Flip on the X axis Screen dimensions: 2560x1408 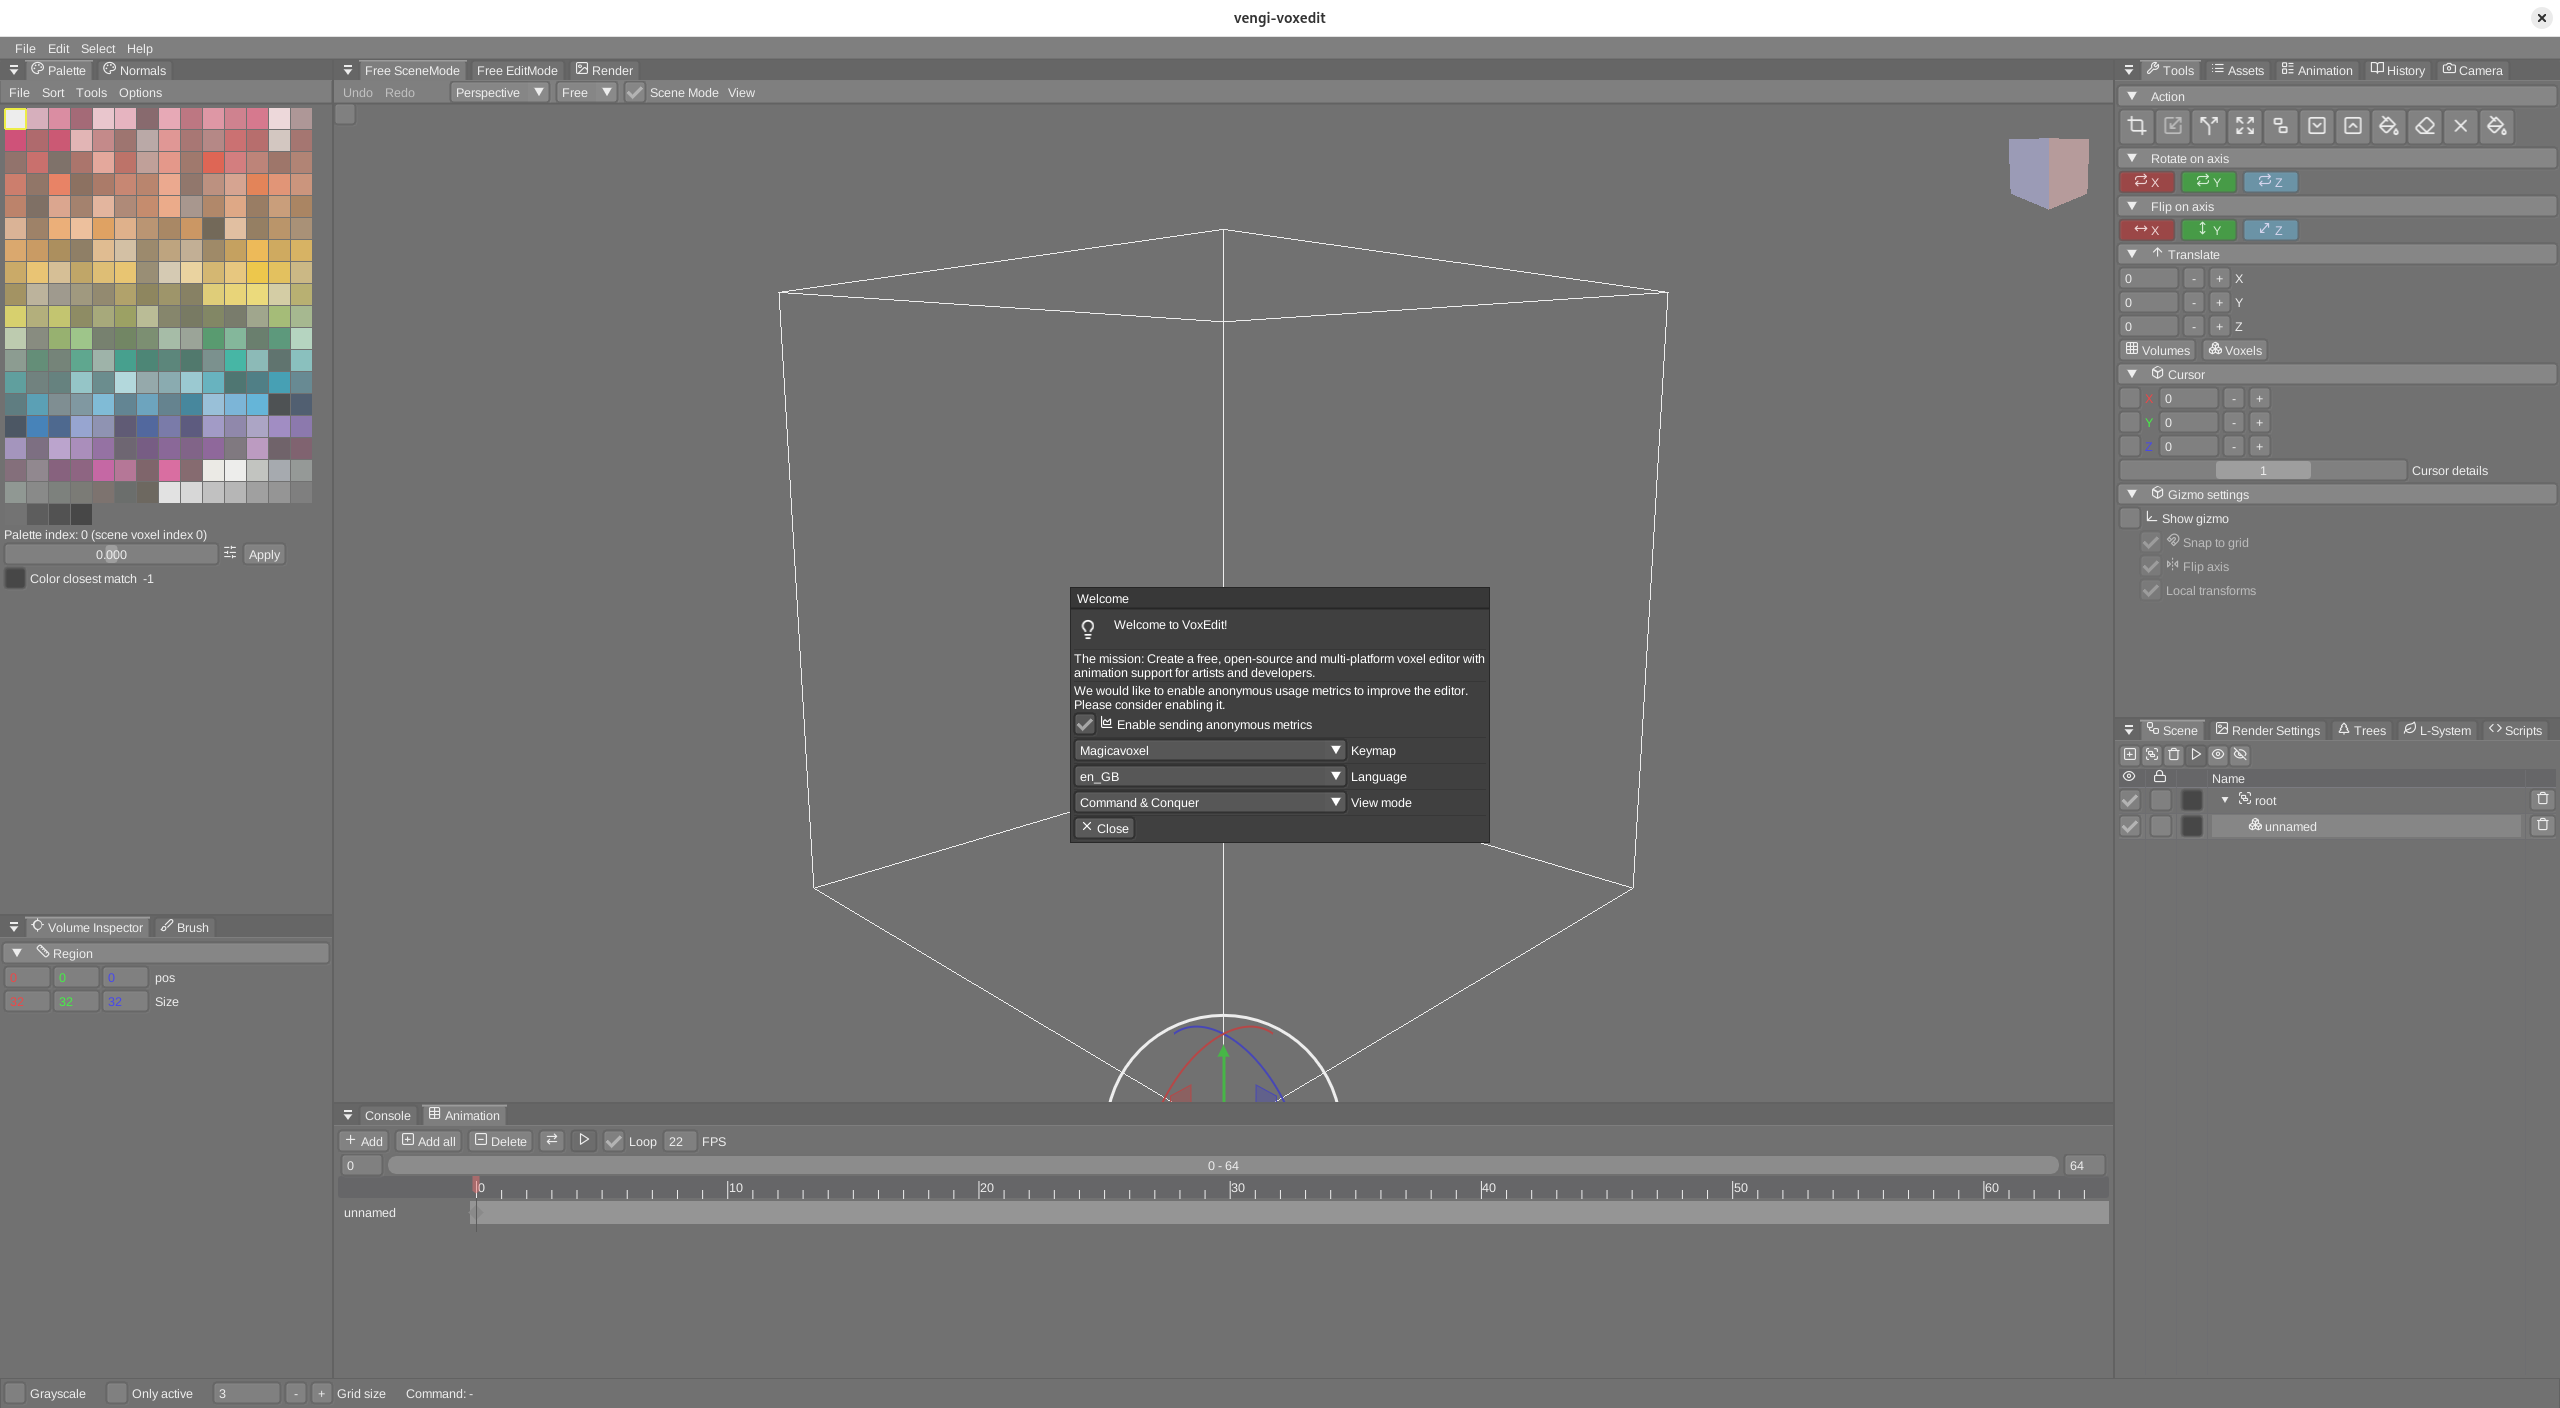[2147, 230]
